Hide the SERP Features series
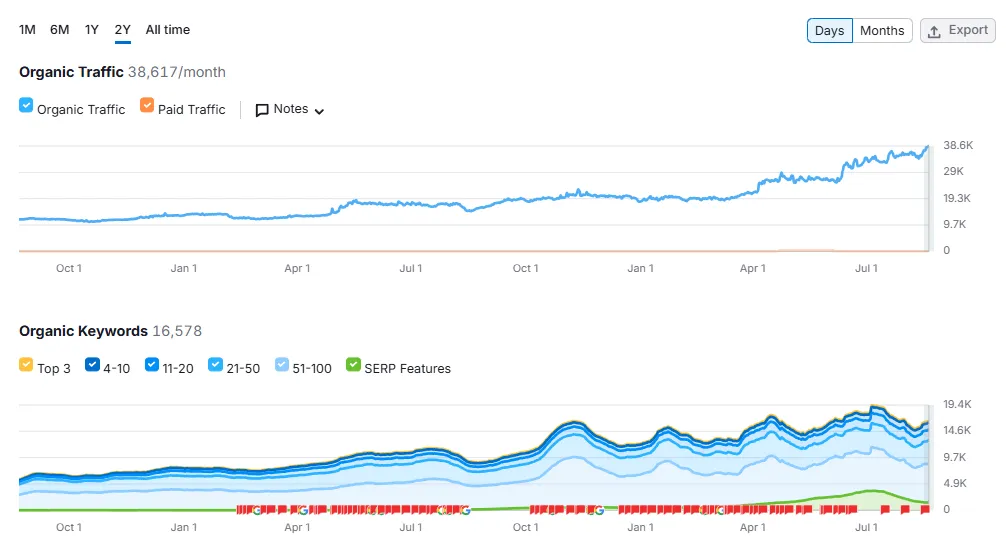This screenshot has width=1006, height=542. [x=353, y=365]
